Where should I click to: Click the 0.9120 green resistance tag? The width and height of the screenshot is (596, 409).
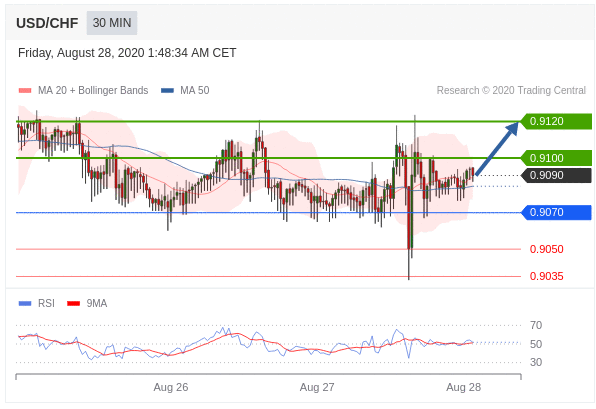556,121
